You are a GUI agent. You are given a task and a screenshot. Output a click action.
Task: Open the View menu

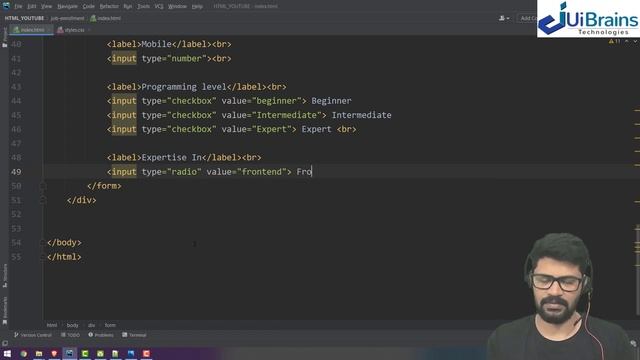click(x=47, y=6)
